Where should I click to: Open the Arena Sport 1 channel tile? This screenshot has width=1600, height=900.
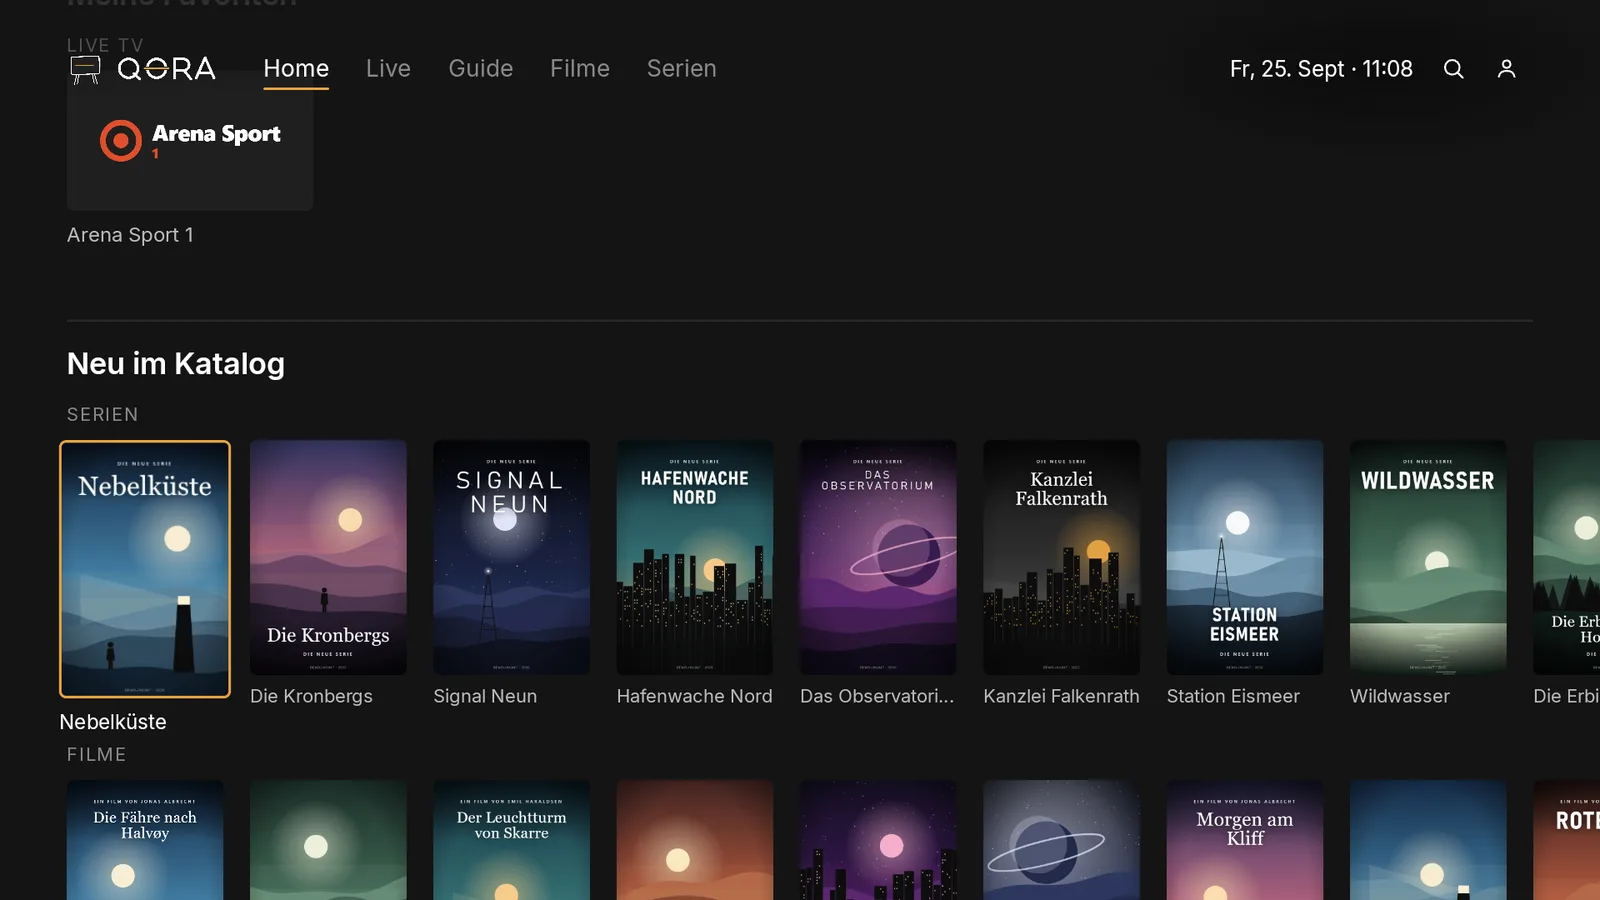click(190, 140)
